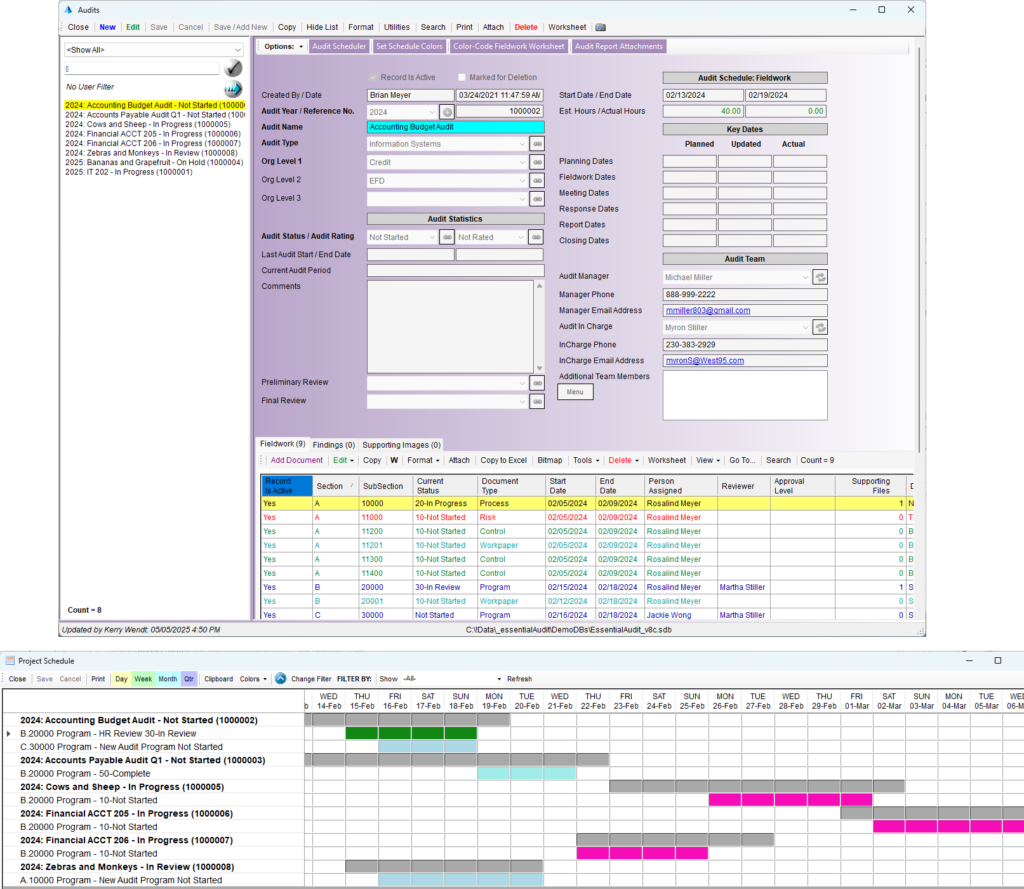This screenshot has width=1024, height=889.
Task: Switch Project Schedule to Qtr view
Action: (189, 679)
